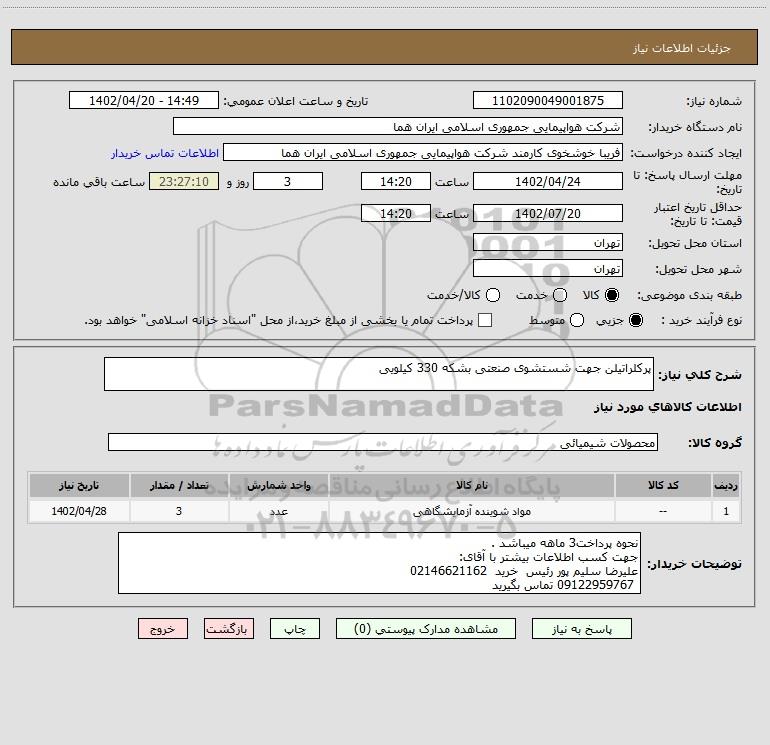Click the بازگشت back button
This screenshot has height=745, width=770.
click(229, 629)
